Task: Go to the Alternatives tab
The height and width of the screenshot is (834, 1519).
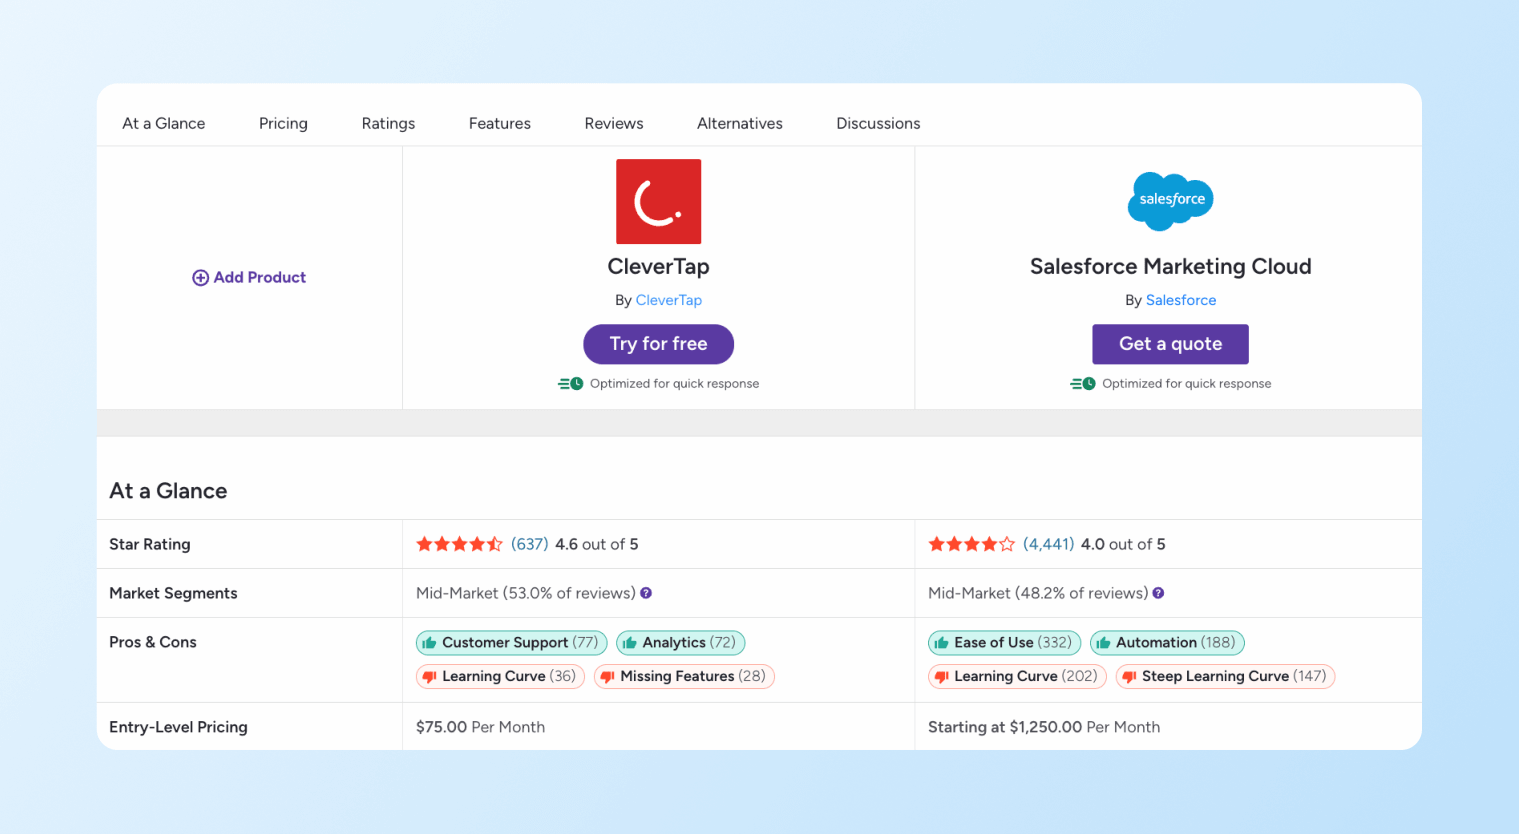Action: (x=739, y=123)
